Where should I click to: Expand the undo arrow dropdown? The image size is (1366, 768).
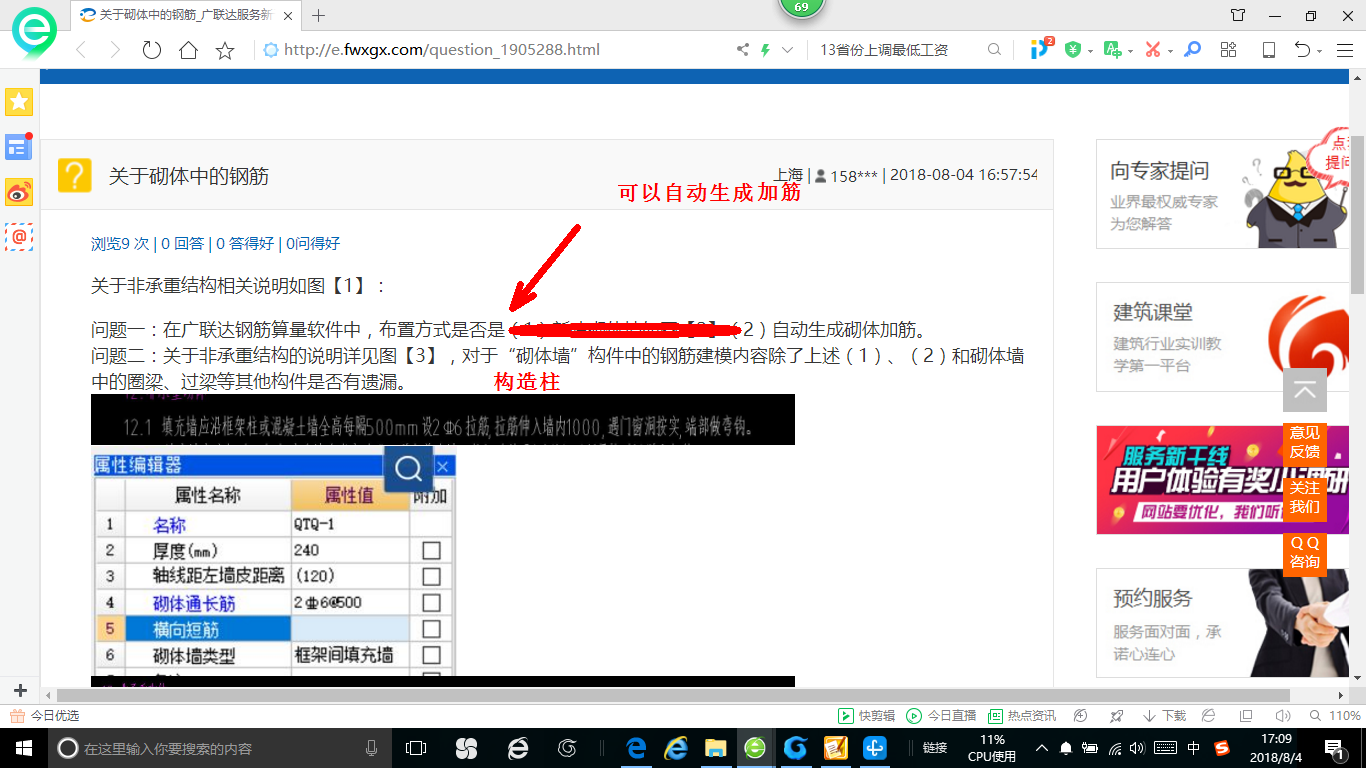pyautogui.click(x=1319, y=51)
